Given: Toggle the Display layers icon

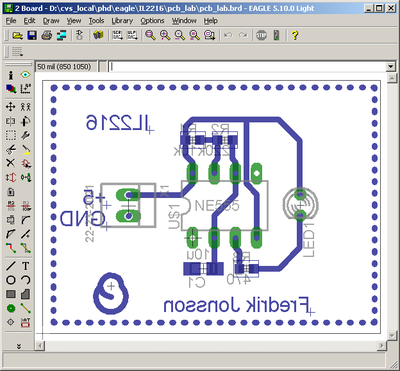Looking at the screenshot, I should 11,88.
